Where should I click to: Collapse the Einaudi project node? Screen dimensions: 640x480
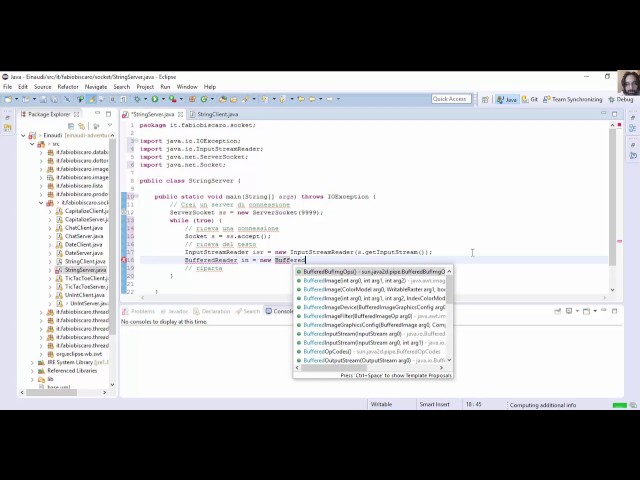(23, 136)
